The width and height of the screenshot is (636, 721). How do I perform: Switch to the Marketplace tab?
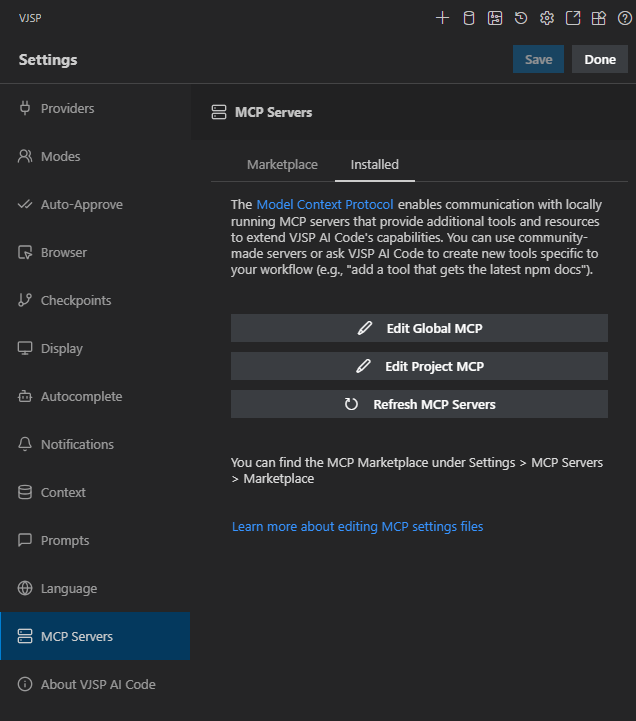282,165
